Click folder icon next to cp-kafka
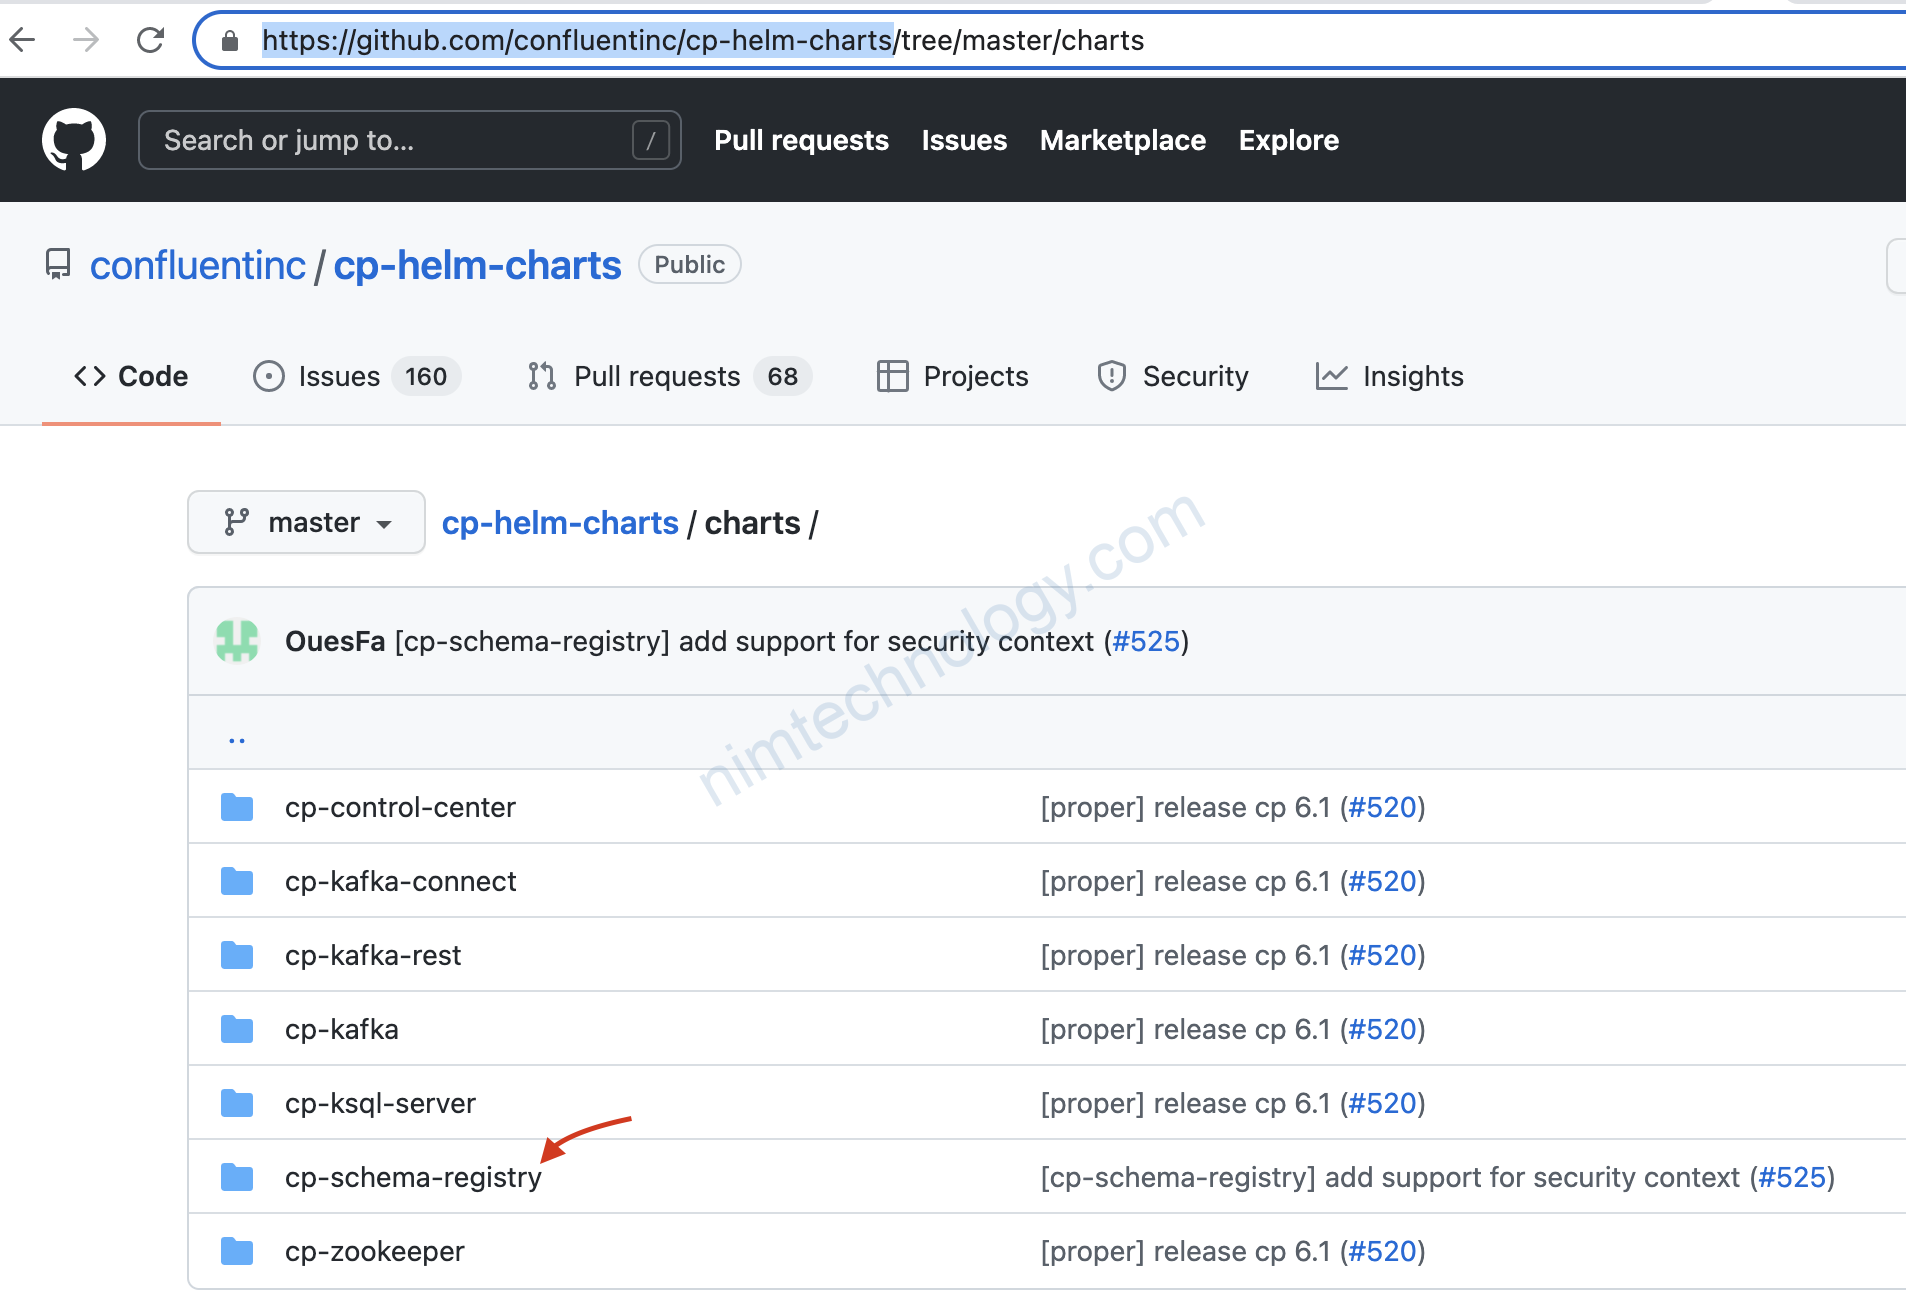Viewport: 1906px width, 1302px height. 237,1029
